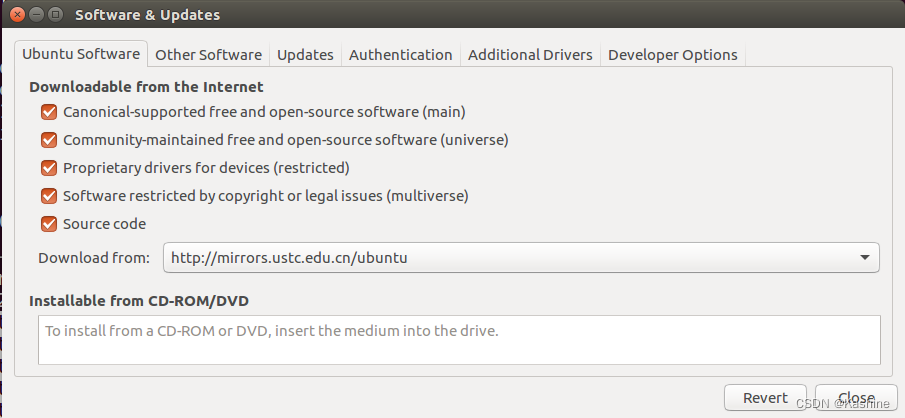Screen dimensions: 905x418
Task: Close window using the red title bar button
Action: point(17,15)
